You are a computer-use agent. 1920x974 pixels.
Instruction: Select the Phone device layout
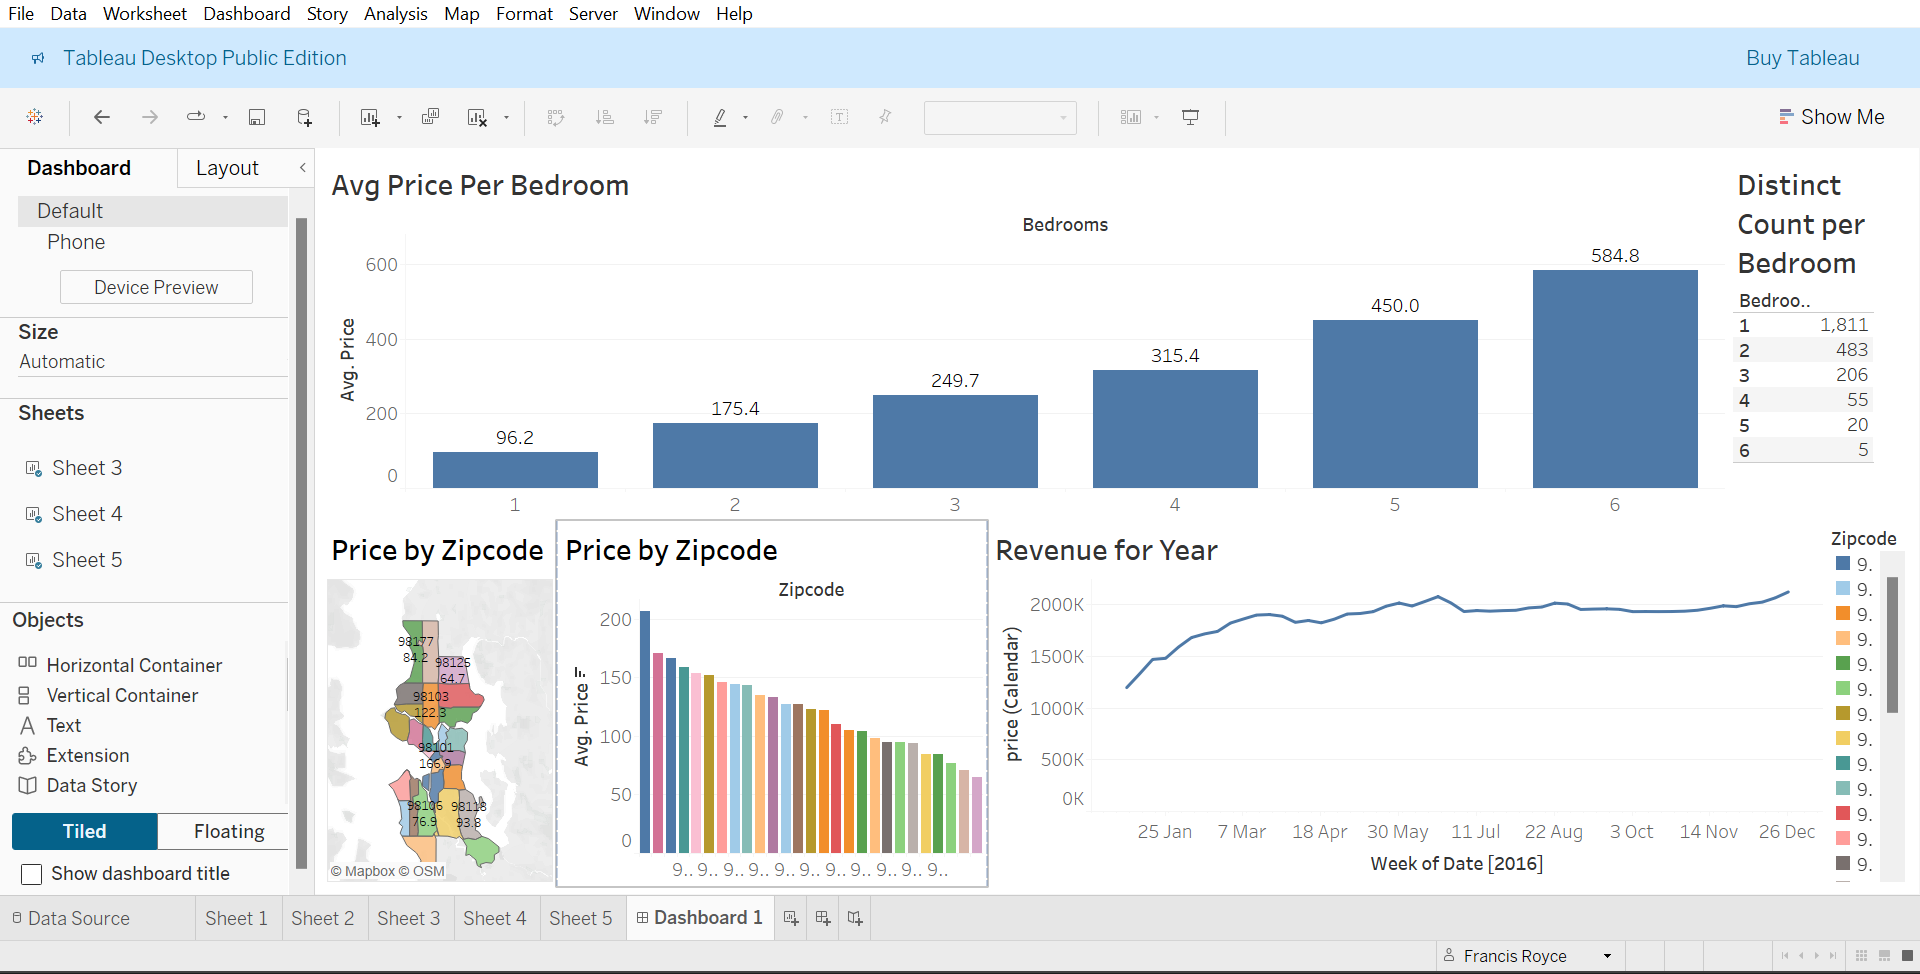pos(76,242)
